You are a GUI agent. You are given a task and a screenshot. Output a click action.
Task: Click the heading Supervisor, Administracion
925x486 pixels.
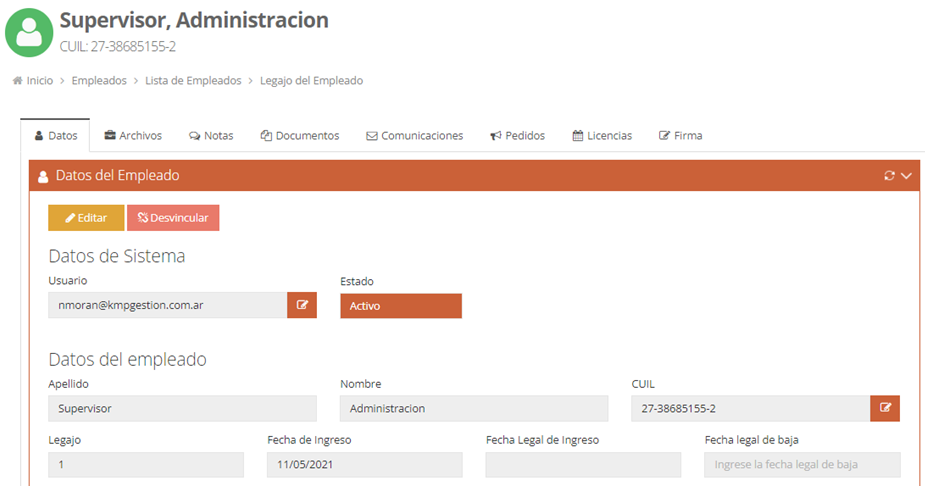tap(194, 20)
